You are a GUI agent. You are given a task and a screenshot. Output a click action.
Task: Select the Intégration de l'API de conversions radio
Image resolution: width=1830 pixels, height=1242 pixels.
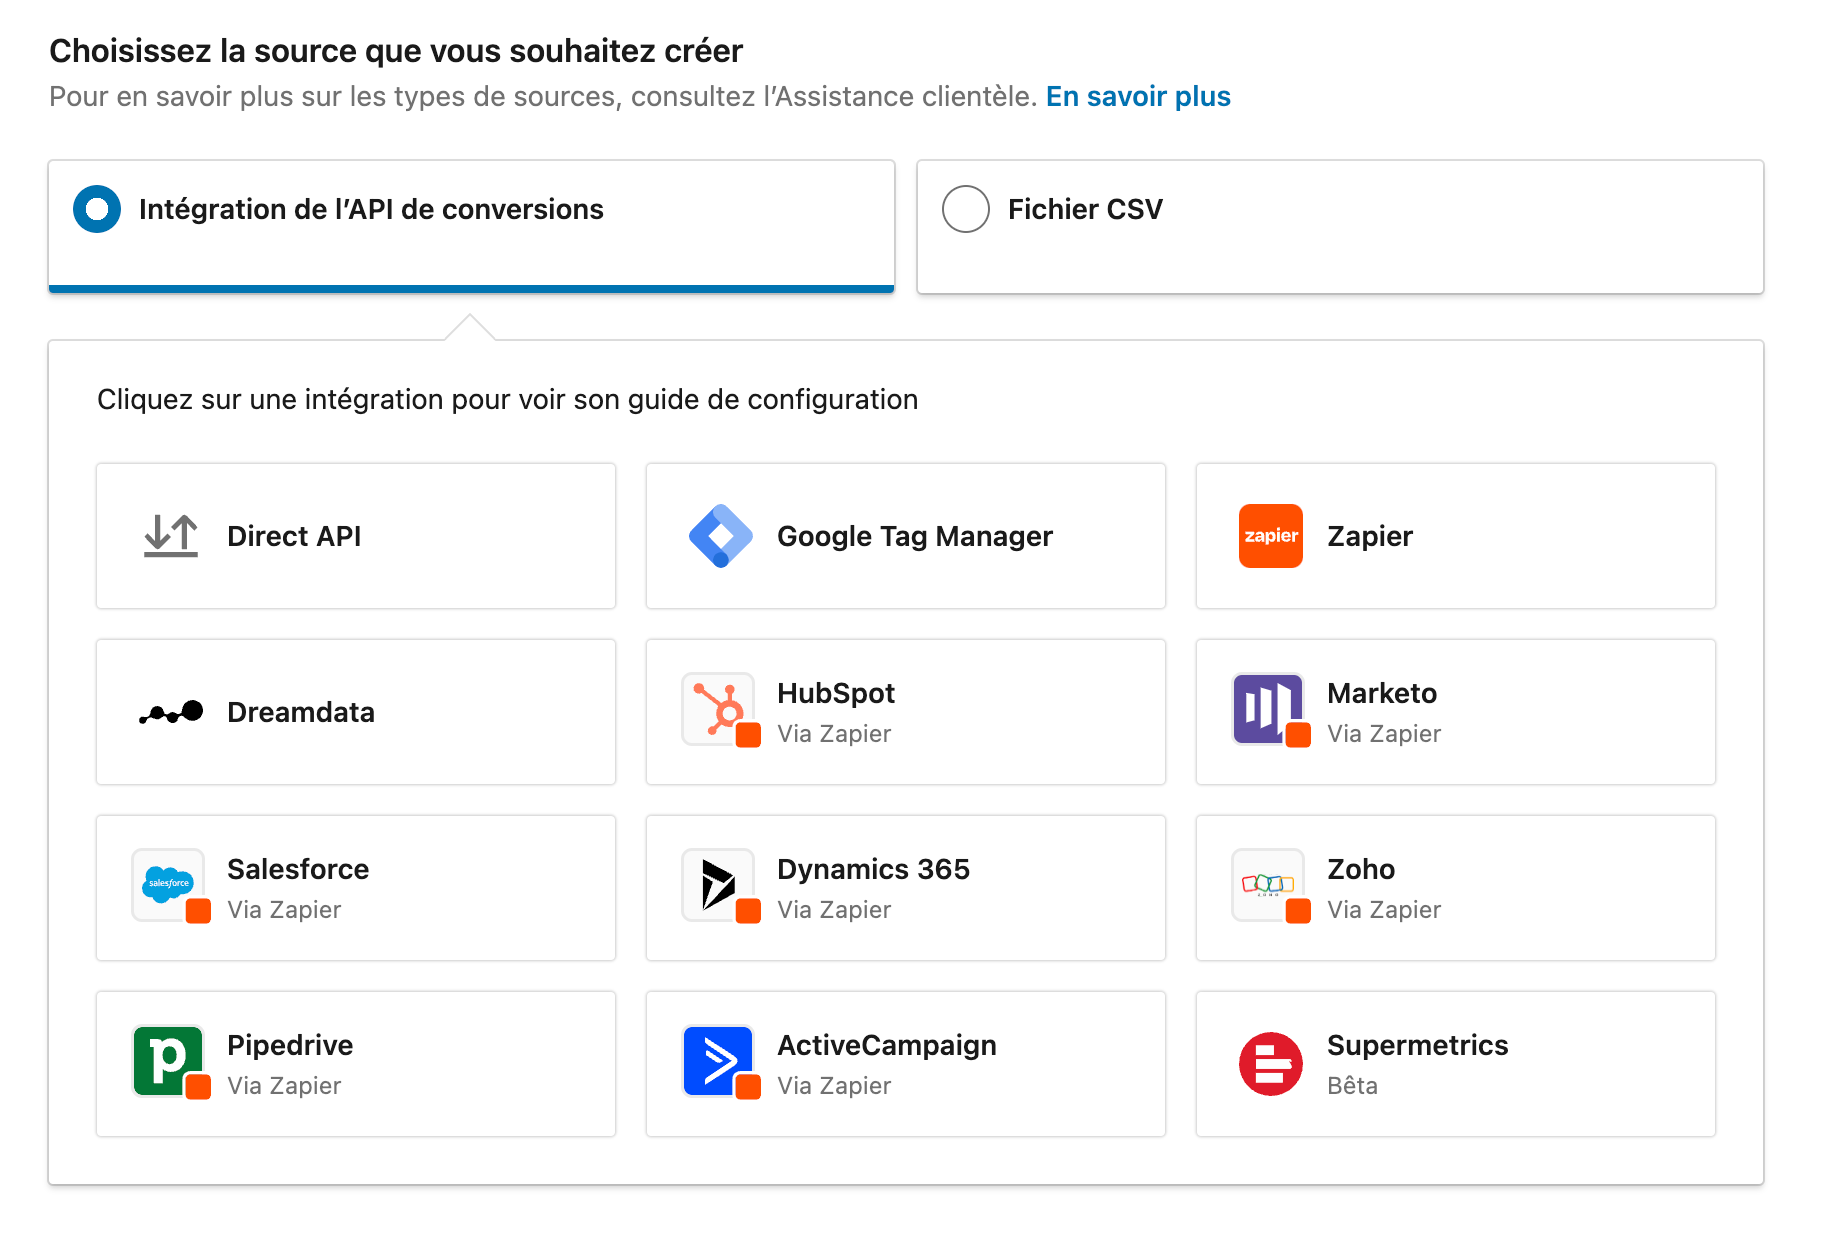[x=97, y=209]
